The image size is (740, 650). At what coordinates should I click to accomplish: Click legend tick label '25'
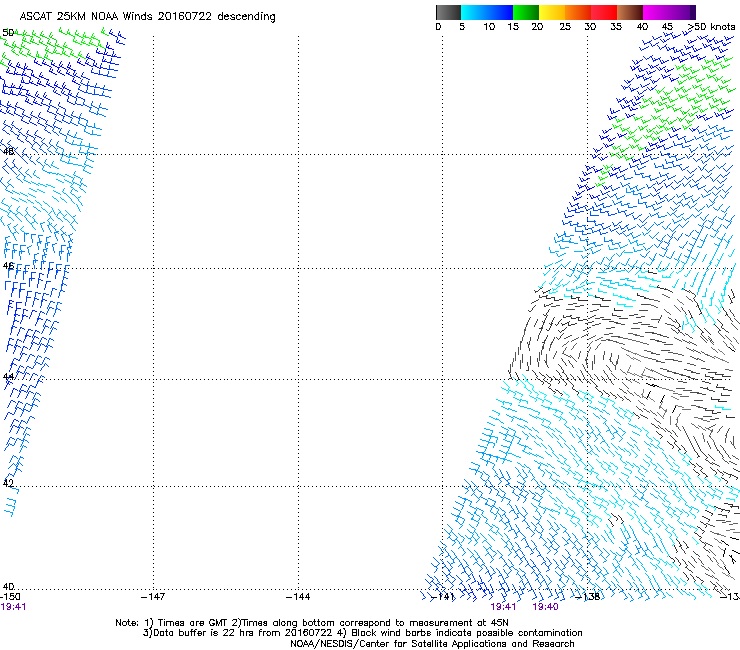click(565, 27)
